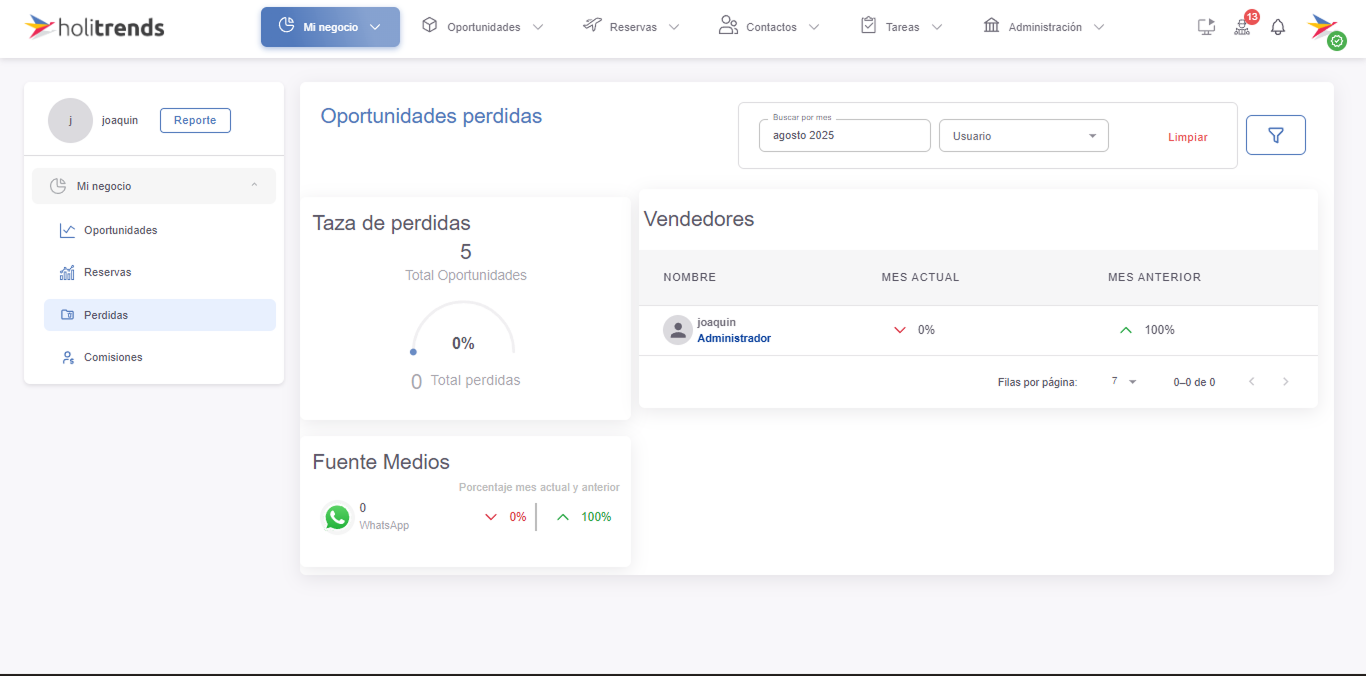
Task: Click the Administración bank building icon
Action: [x=992, y=25]
